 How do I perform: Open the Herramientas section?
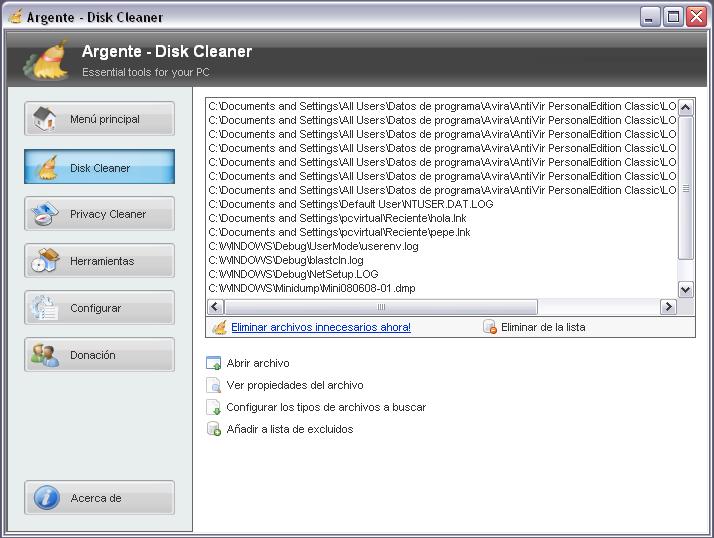coord(99,261)
